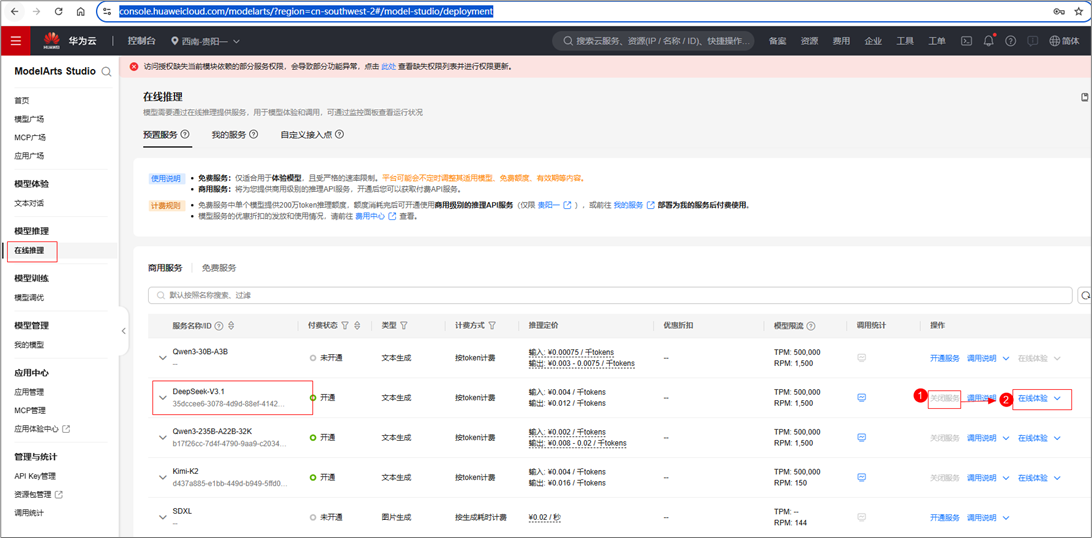Open the red hamburger main menu
Screen dimensions: 1092x538
(x=15, y=41)
